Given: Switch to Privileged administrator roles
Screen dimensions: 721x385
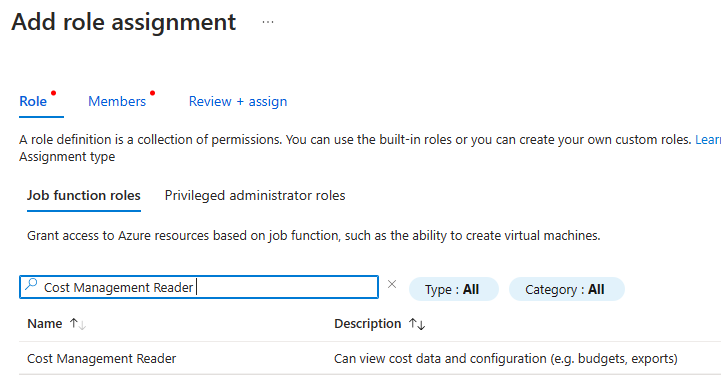Looking at the screenshot, I should point(255,195).
